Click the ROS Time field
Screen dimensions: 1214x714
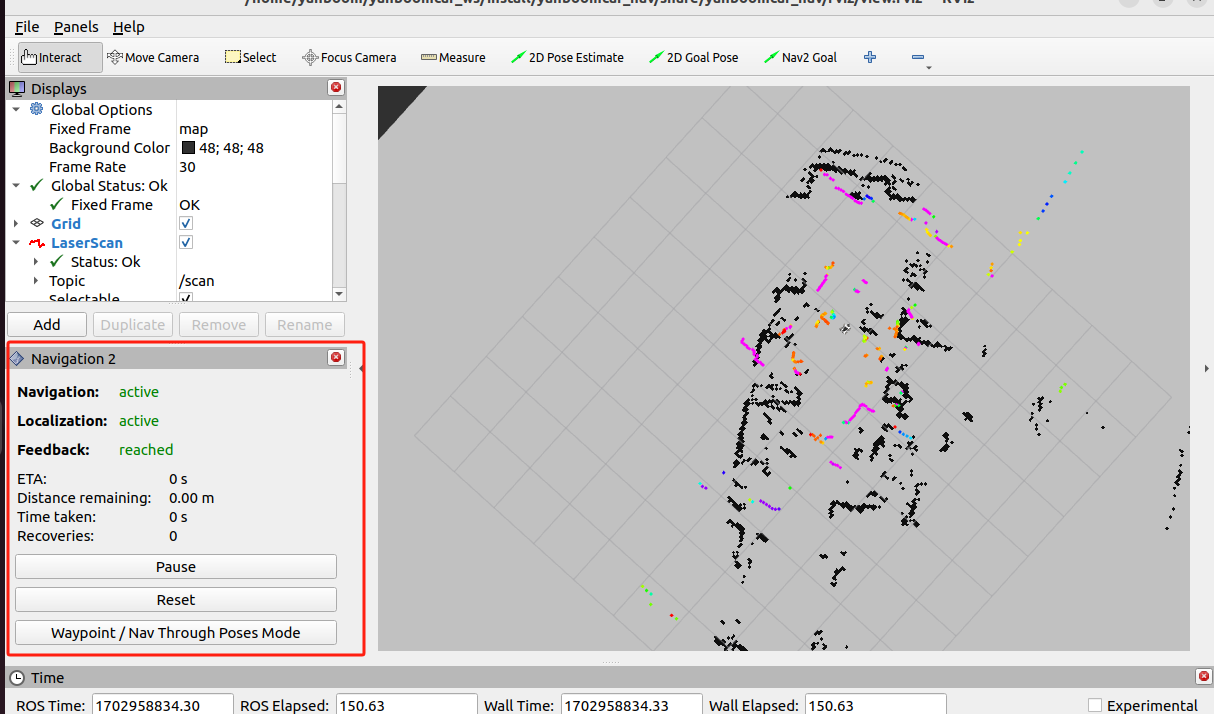(x=163, y=705)
